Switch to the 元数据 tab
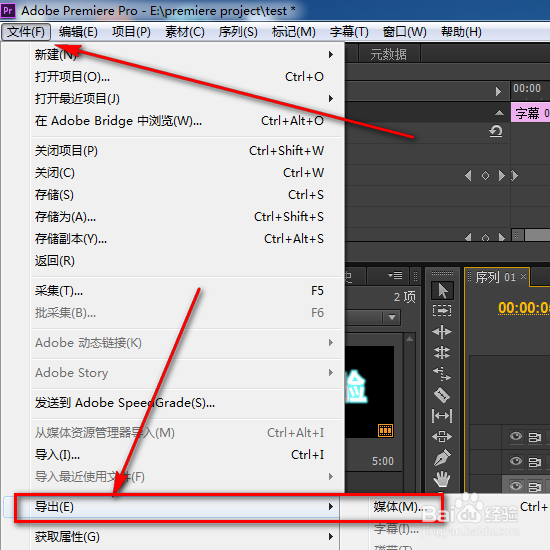The height and width of the screenshot is (550, 550). pos(389,54)
